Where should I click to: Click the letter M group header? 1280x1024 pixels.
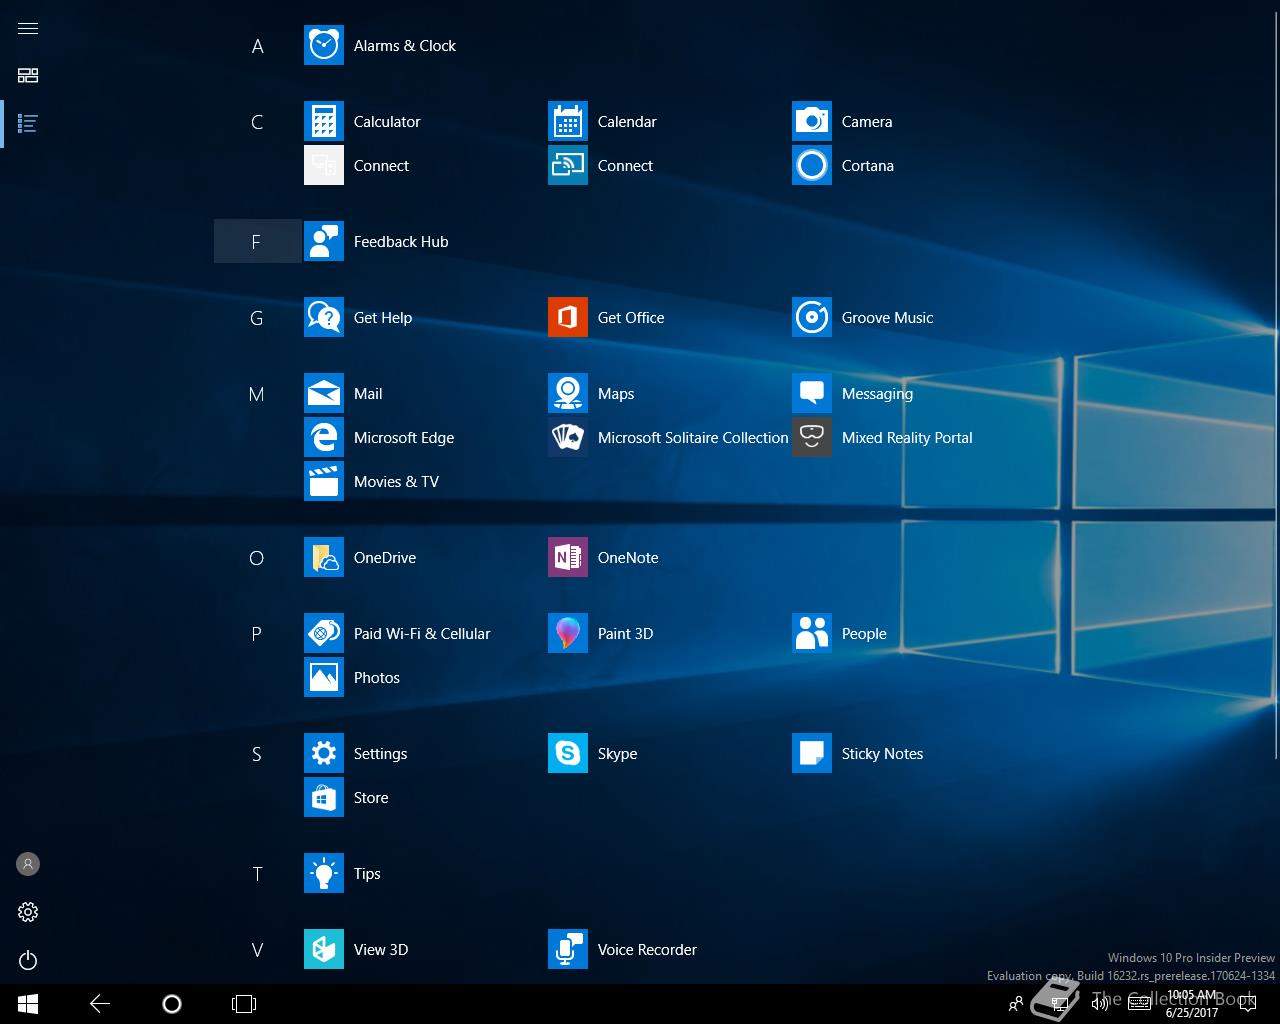pos(257,394)
